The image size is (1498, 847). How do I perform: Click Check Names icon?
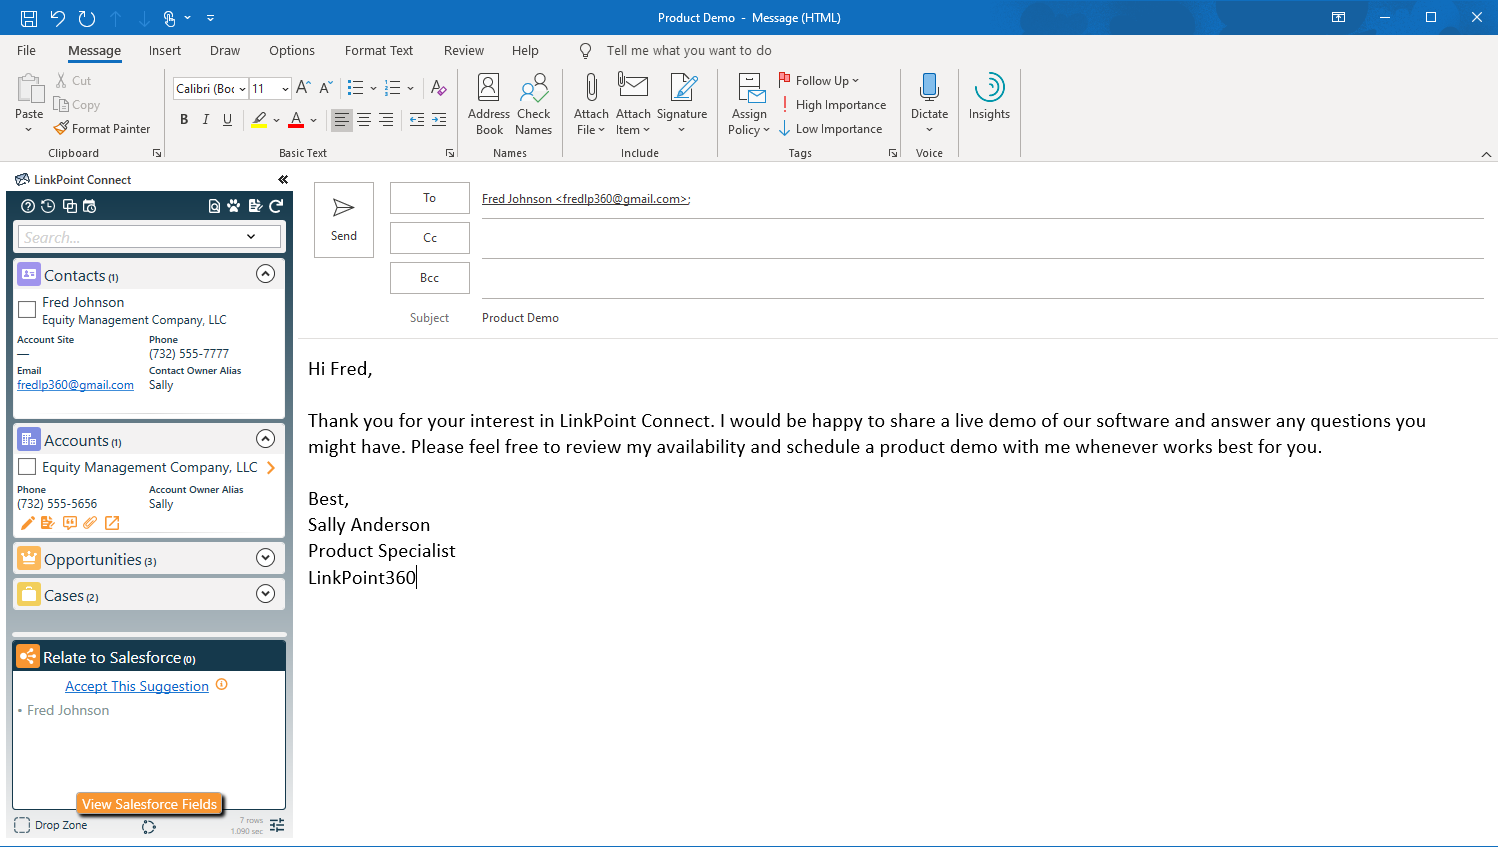534,104
